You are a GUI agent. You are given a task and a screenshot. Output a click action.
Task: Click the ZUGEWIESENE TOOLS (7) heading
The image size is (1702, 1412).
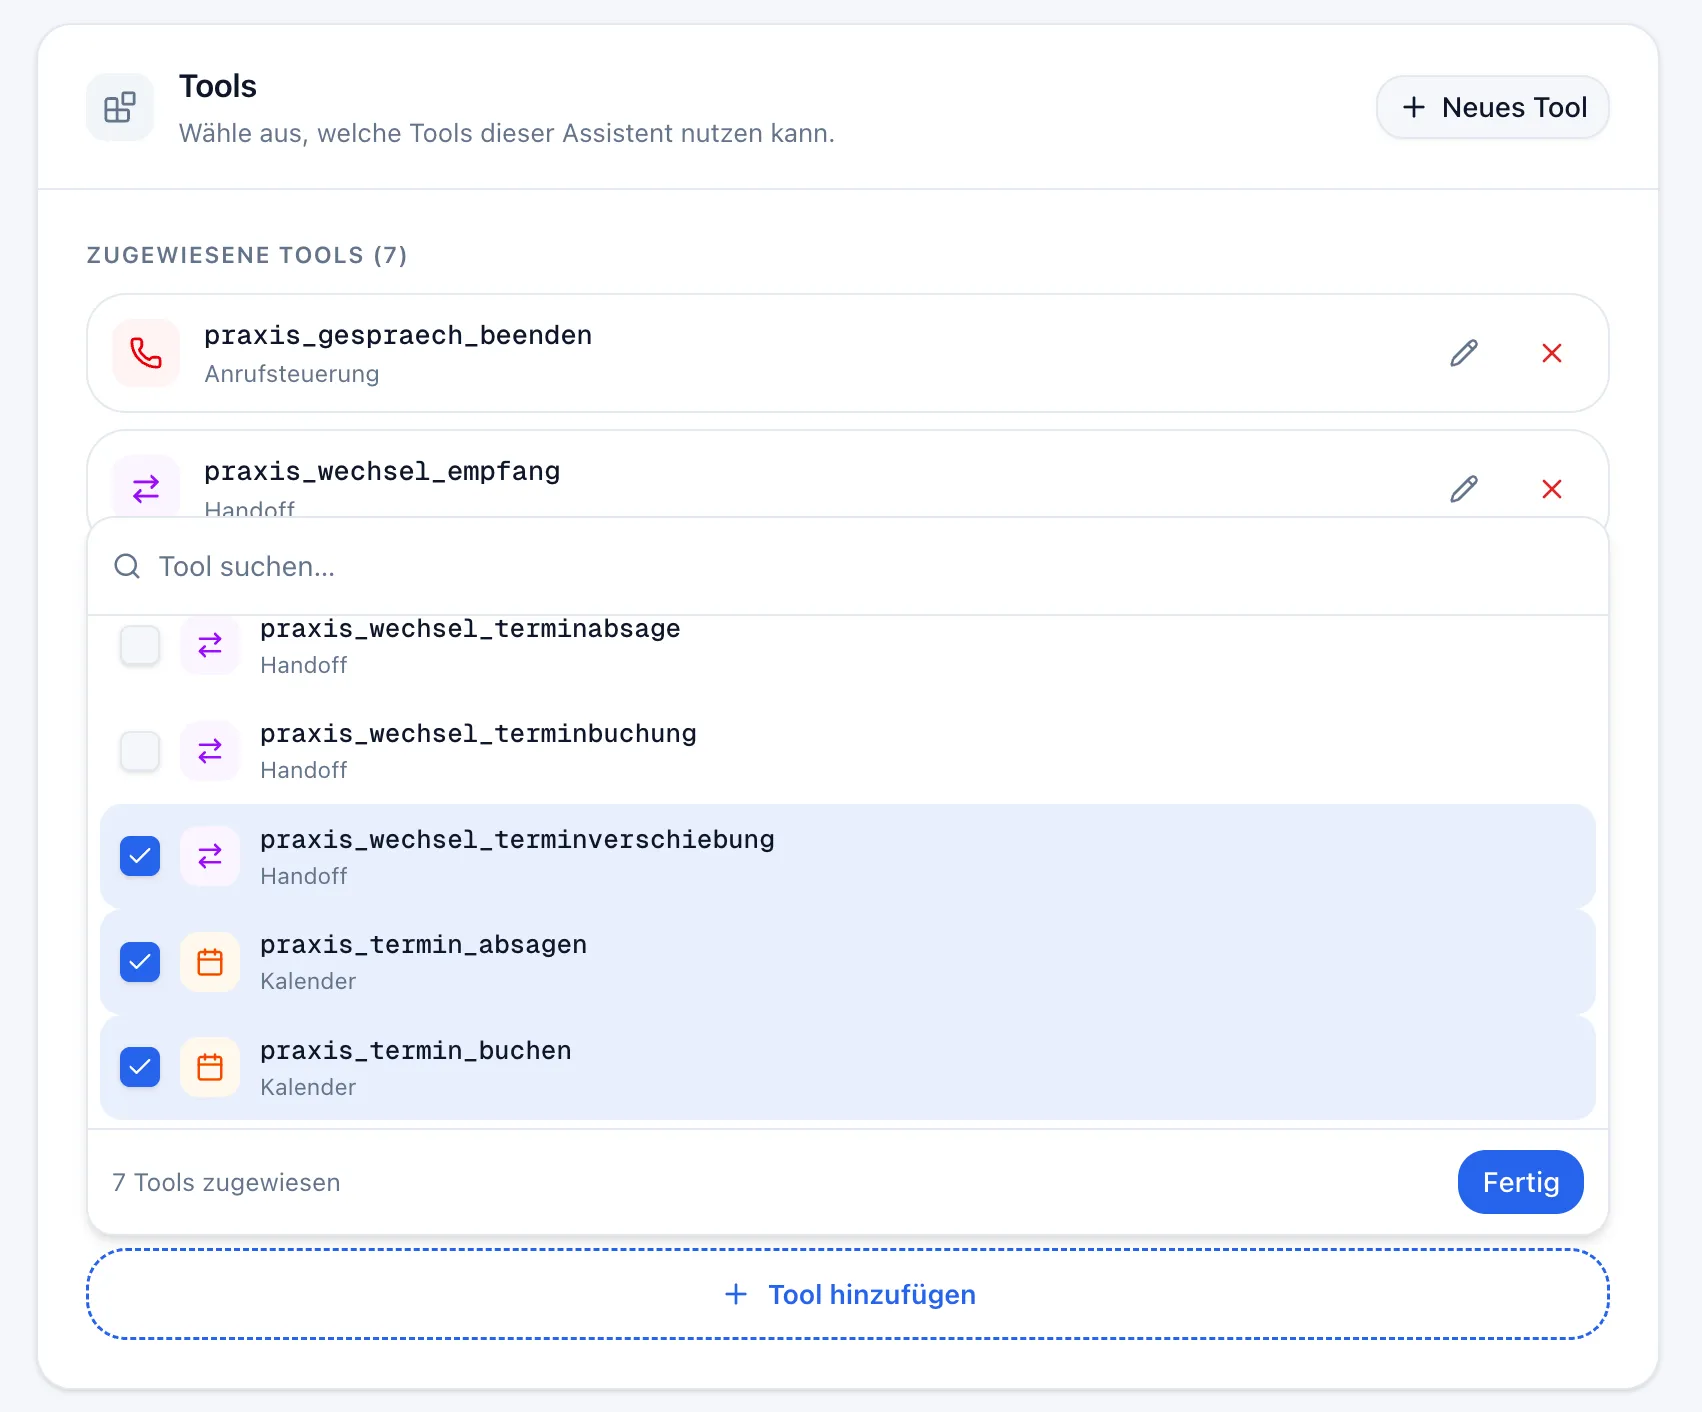[247, 255]
